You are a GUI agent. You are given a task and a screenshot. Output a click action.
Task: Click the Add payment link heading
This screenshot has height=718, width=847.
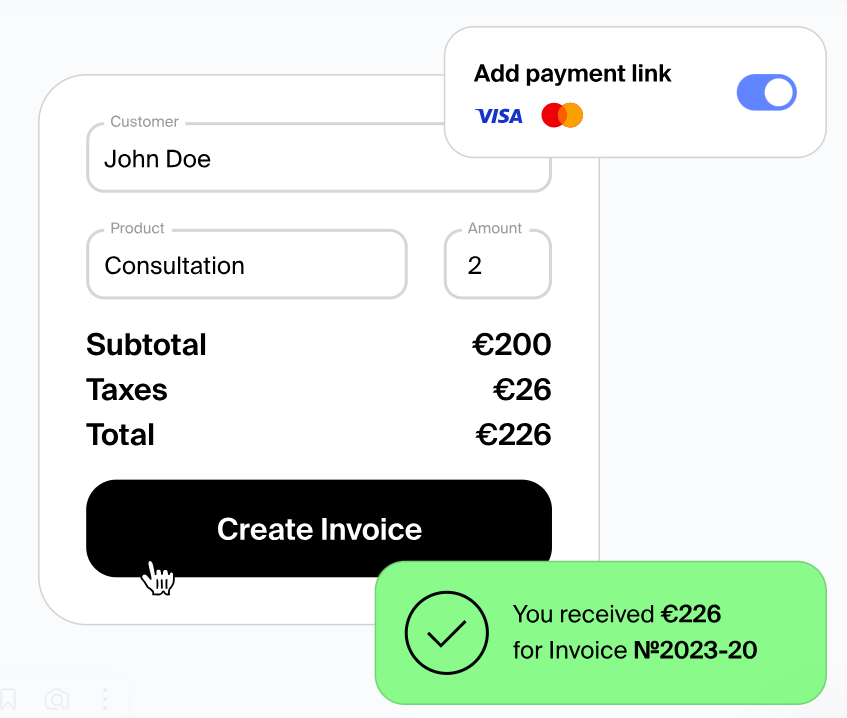click(x=573, y=74)
